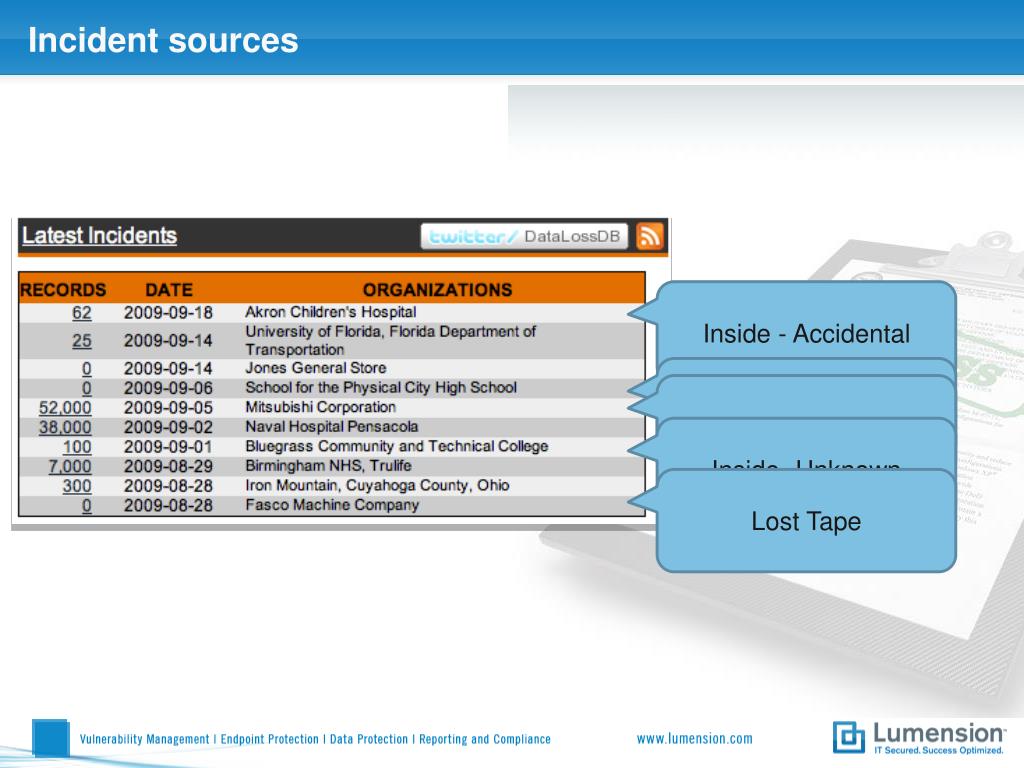Image resolution: width=1024 pixels, height=768 pixels.
Task: Open the Latest Incidents heading link
Action: point(99,235)
